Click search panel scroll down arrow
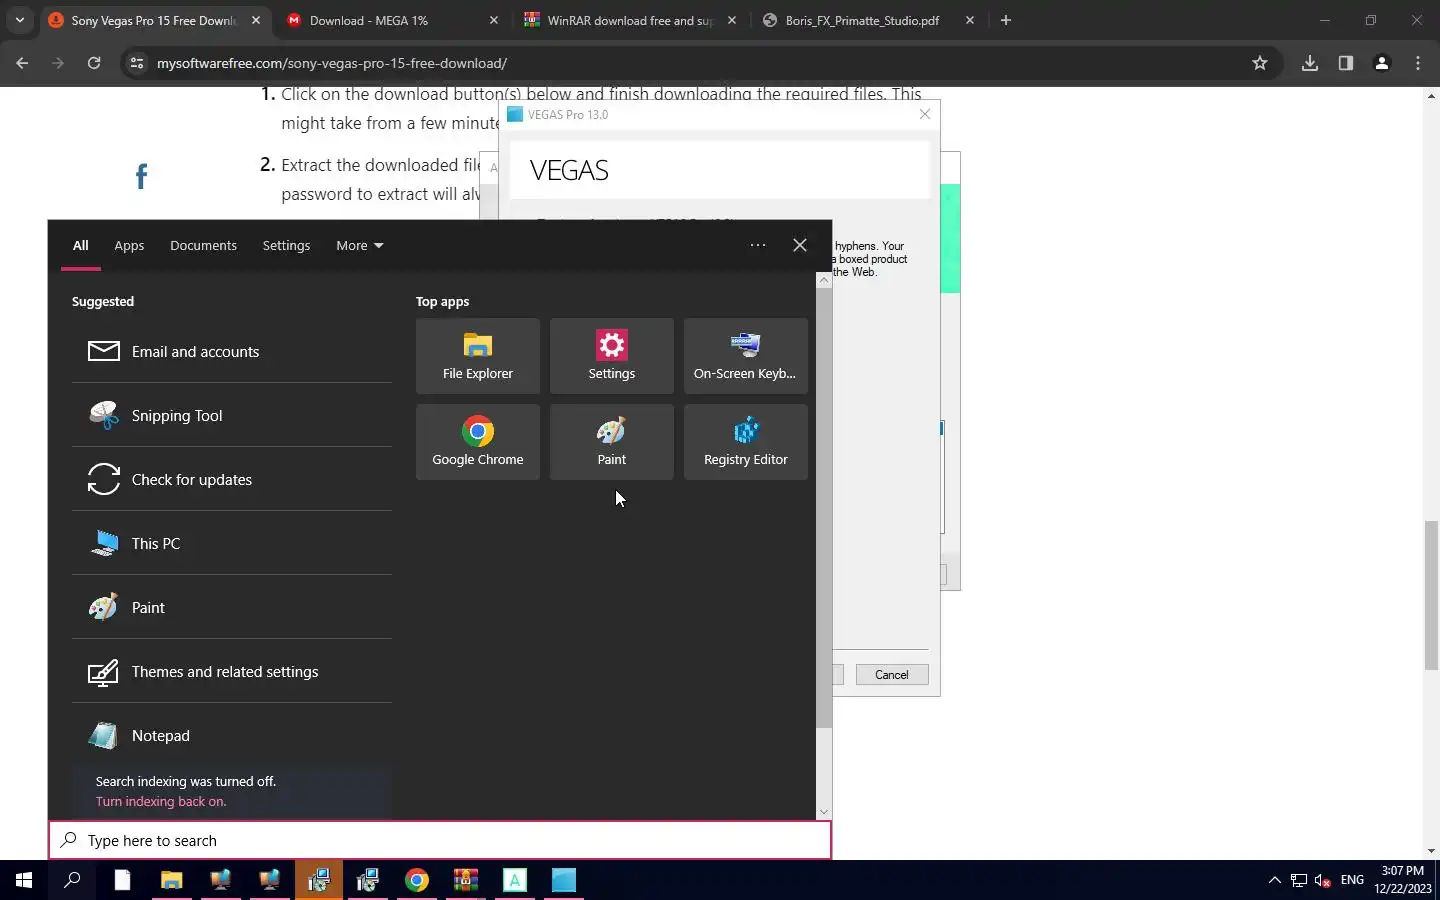This screenshot has width=1440, height=900. 824,813
